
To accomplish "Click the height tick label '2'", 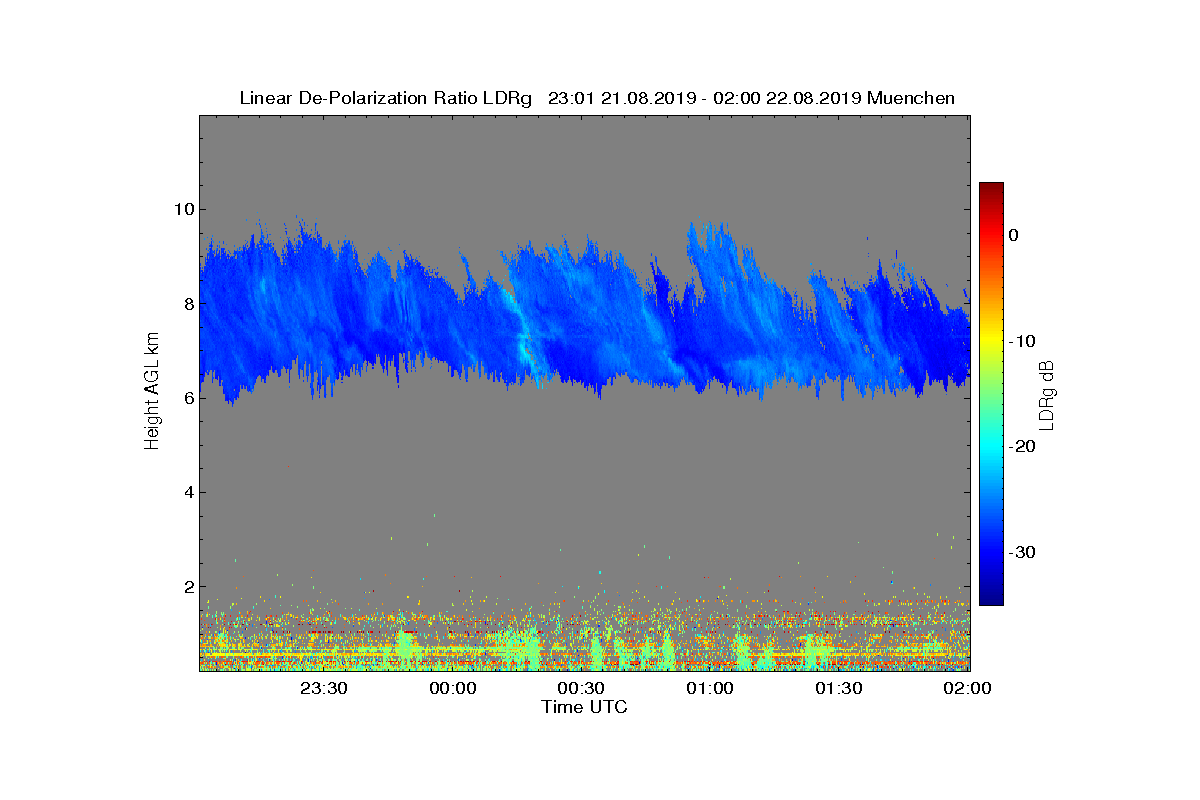I will [x=189, y=586].
